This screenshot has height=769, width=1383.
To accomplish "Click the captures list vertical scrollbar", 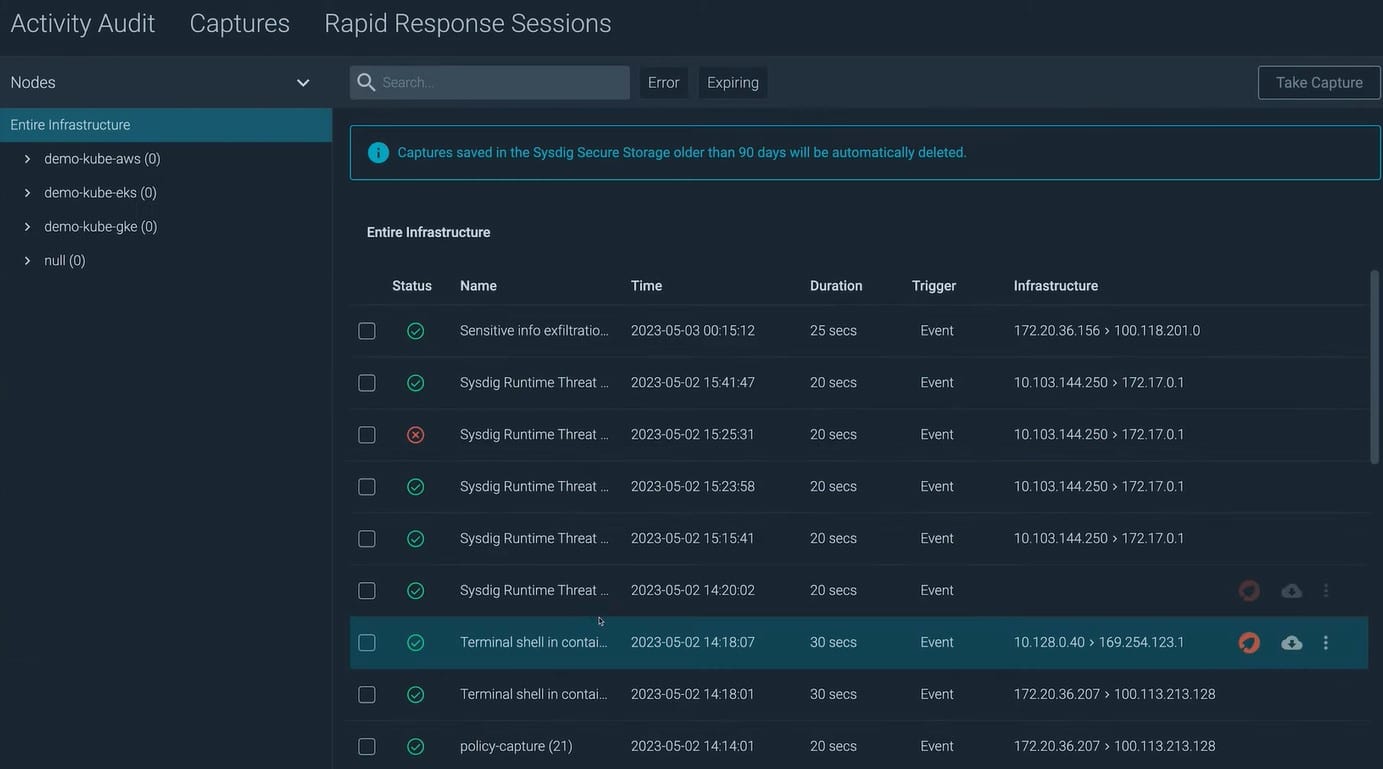I will click(x=1375, y=367).
